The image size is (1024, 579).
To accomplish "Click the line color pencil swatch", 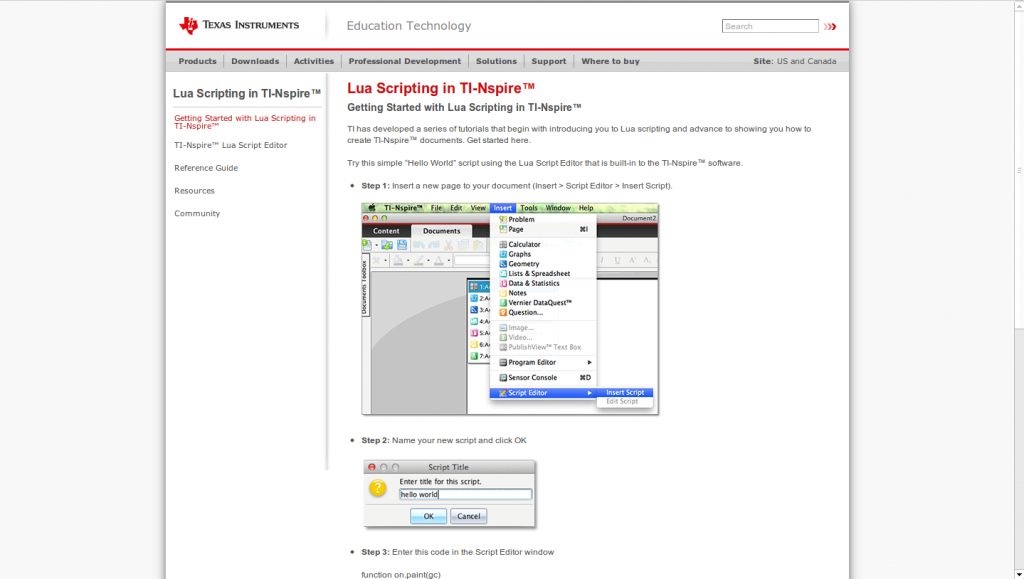I will 419,260.
